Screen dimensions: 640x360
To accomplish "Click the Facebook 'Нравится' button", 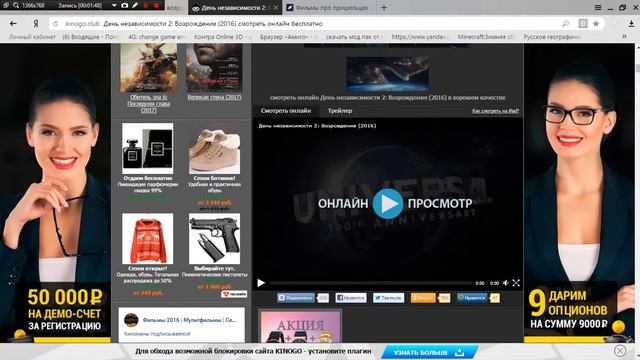I will pos(351,298).
